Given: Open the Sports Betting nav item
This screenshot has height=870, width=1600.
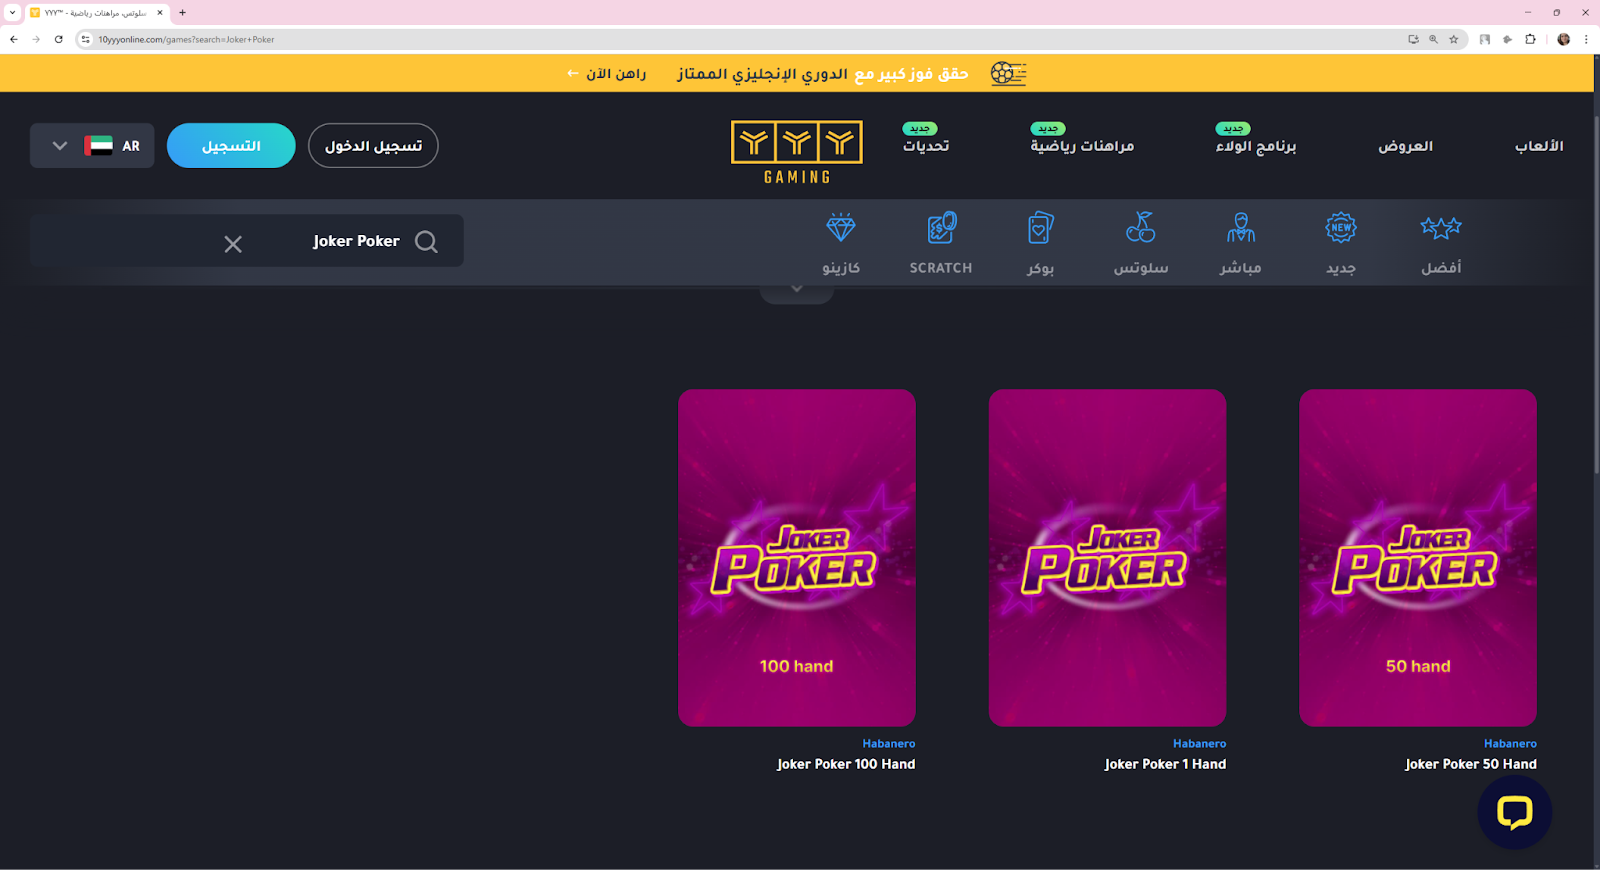Looking at the screenshot, I should (x=1082, y=146).
